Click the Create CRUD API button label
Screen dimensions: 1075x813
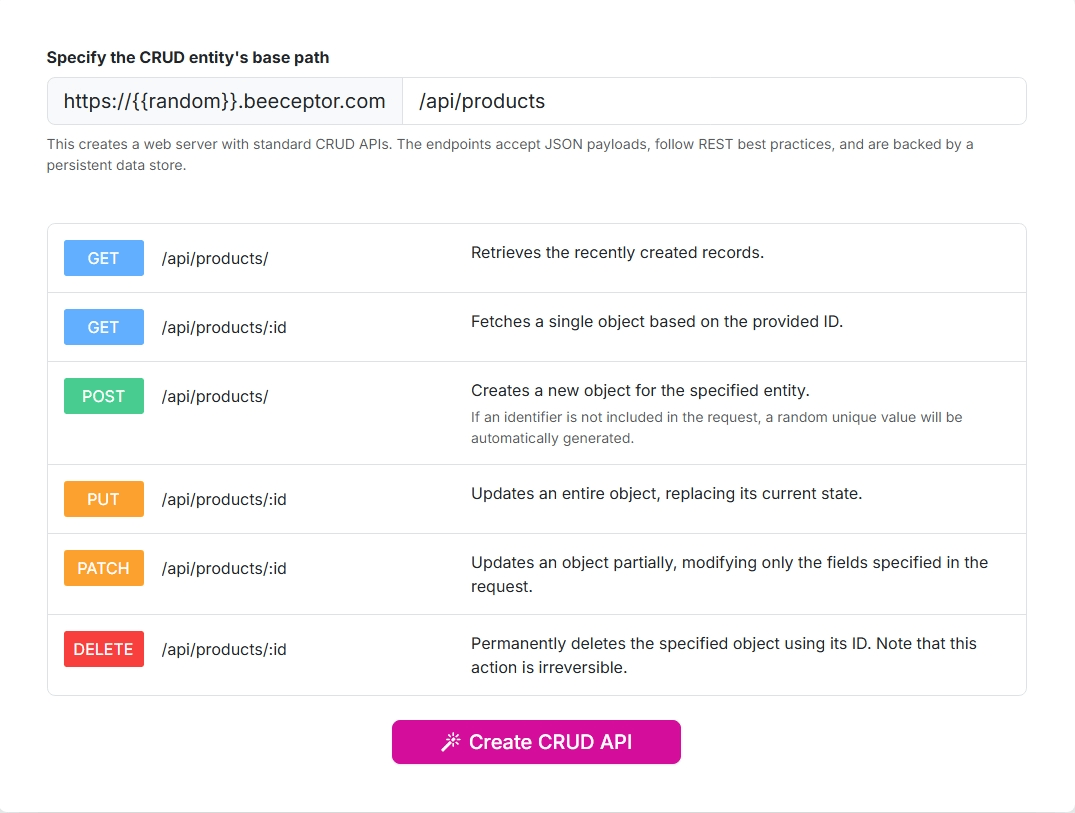[x=550, y=742]
